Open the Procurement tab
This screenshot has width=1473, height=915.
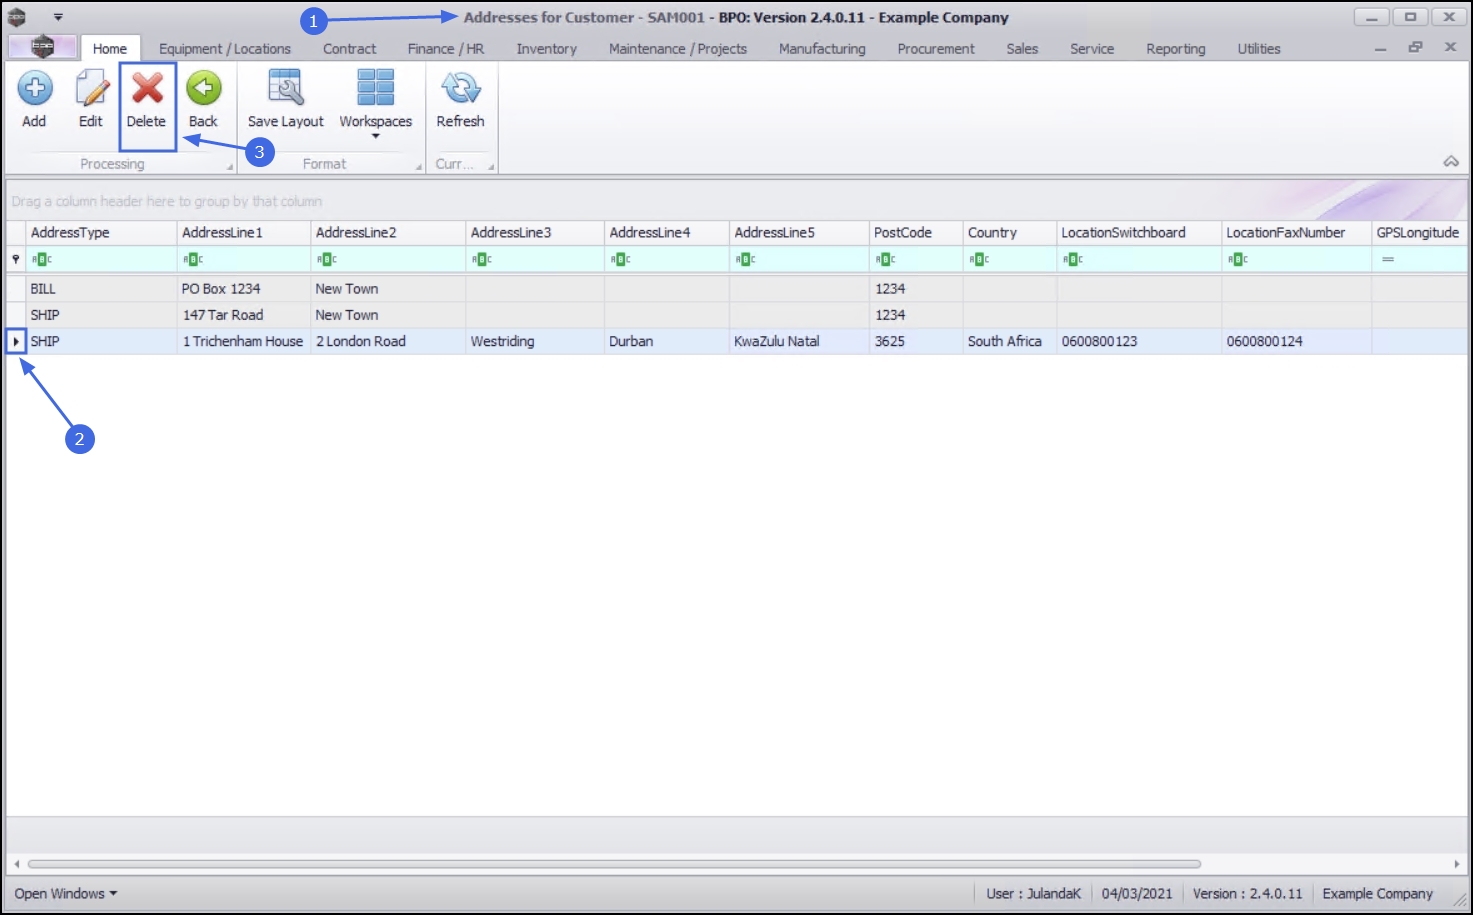(x=936, y=48)
